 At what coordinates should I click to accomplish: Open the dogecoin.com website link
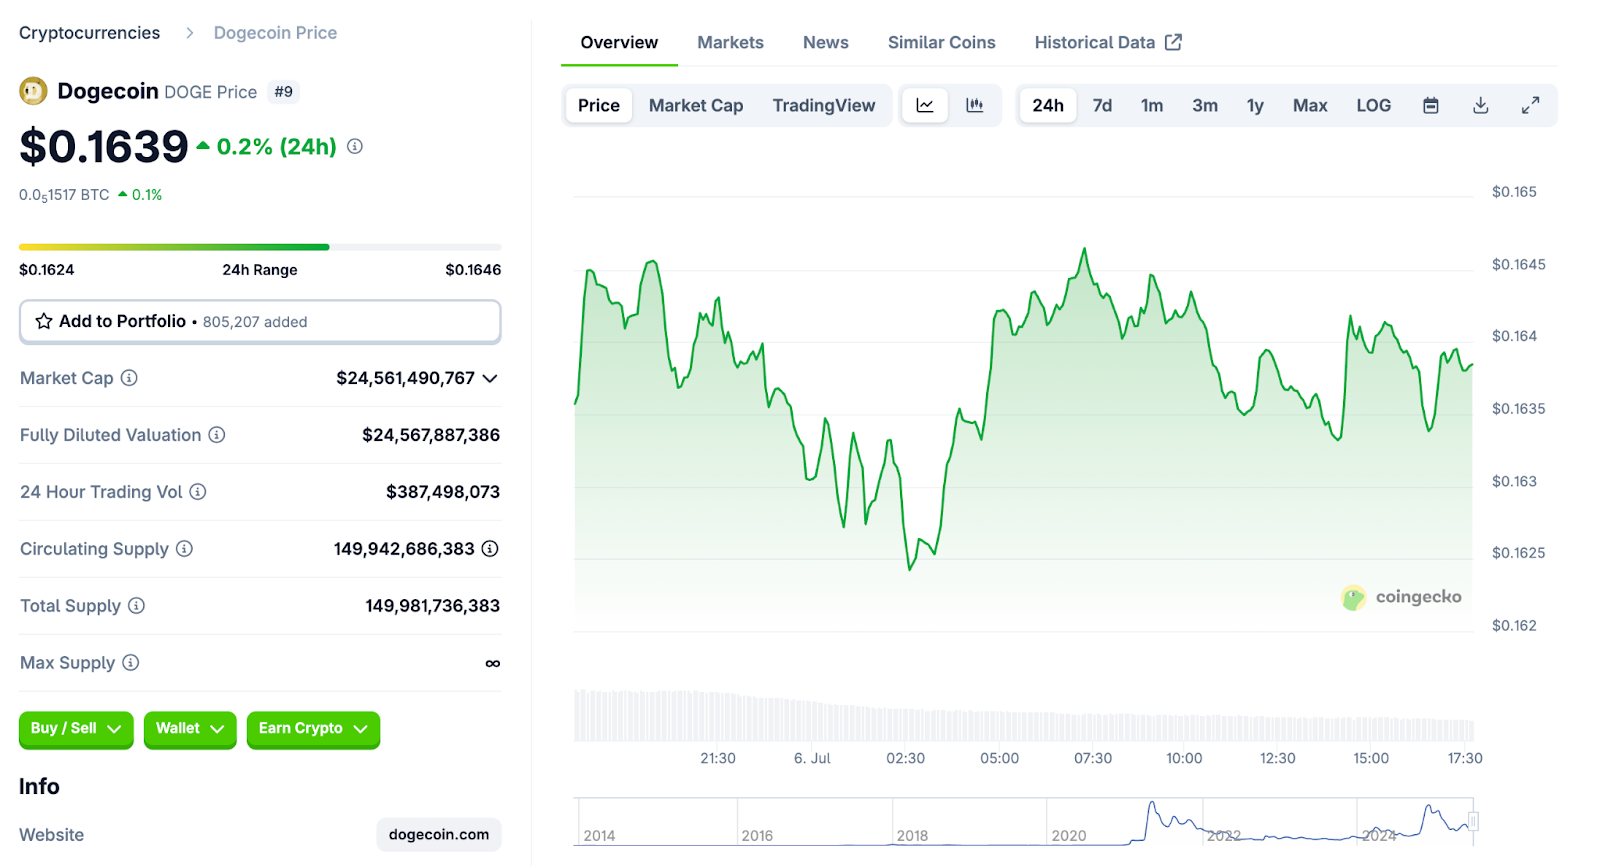coord(438,834)
